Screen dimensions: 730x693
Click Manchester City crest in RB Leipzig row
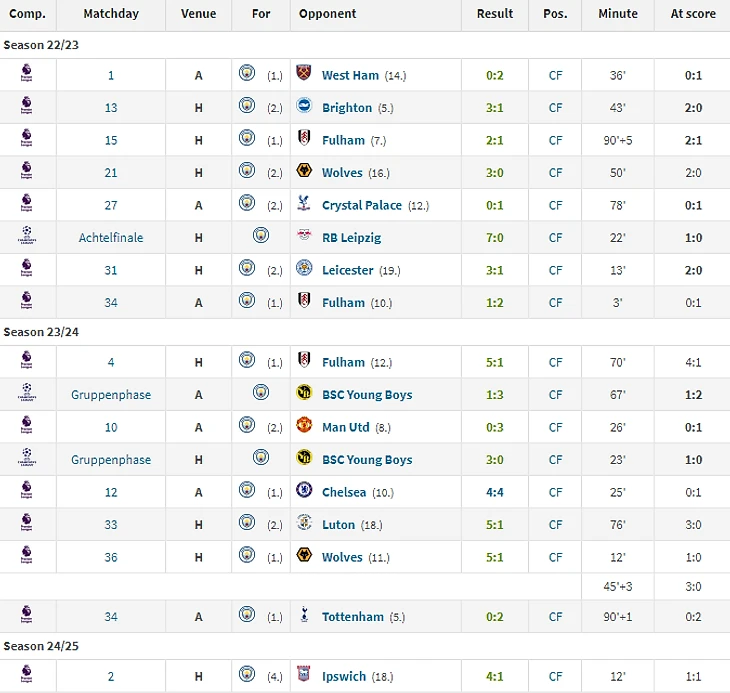coord(261,235)
